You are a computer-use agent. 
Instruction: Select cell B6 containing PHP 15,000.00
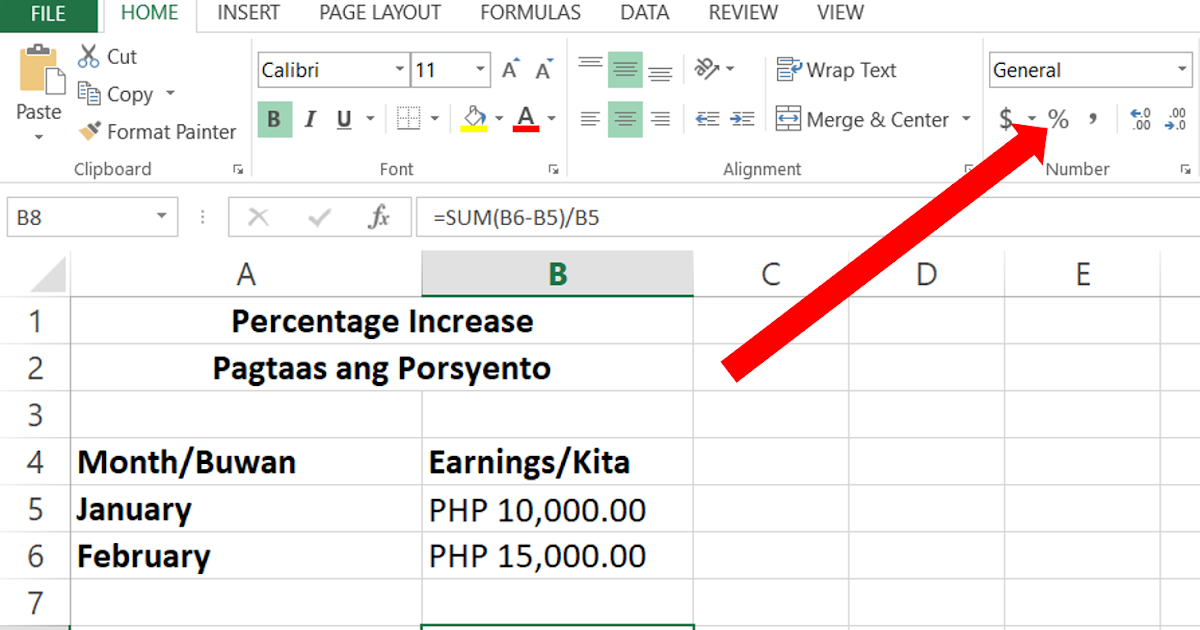click(x=556, y=555)
